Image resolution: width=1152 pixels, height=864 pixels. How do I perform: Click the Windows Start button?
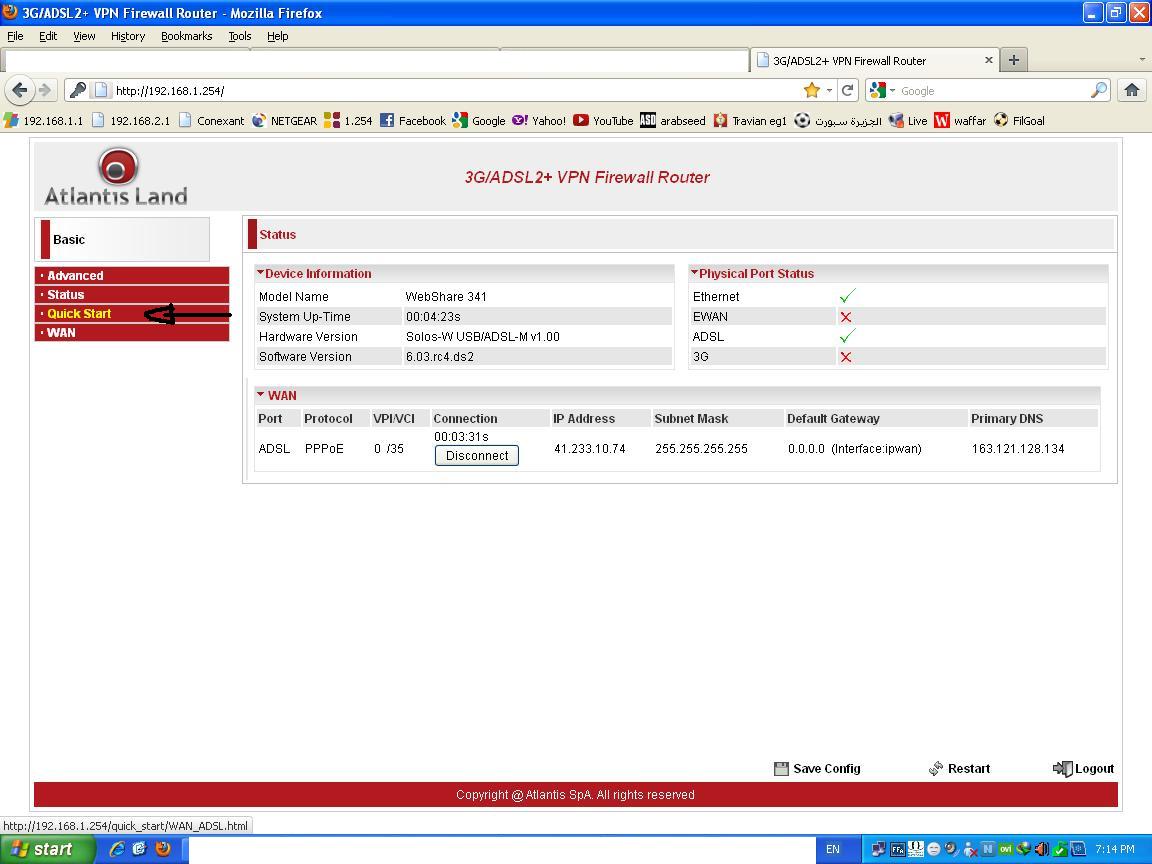click(x=47, y=849)
